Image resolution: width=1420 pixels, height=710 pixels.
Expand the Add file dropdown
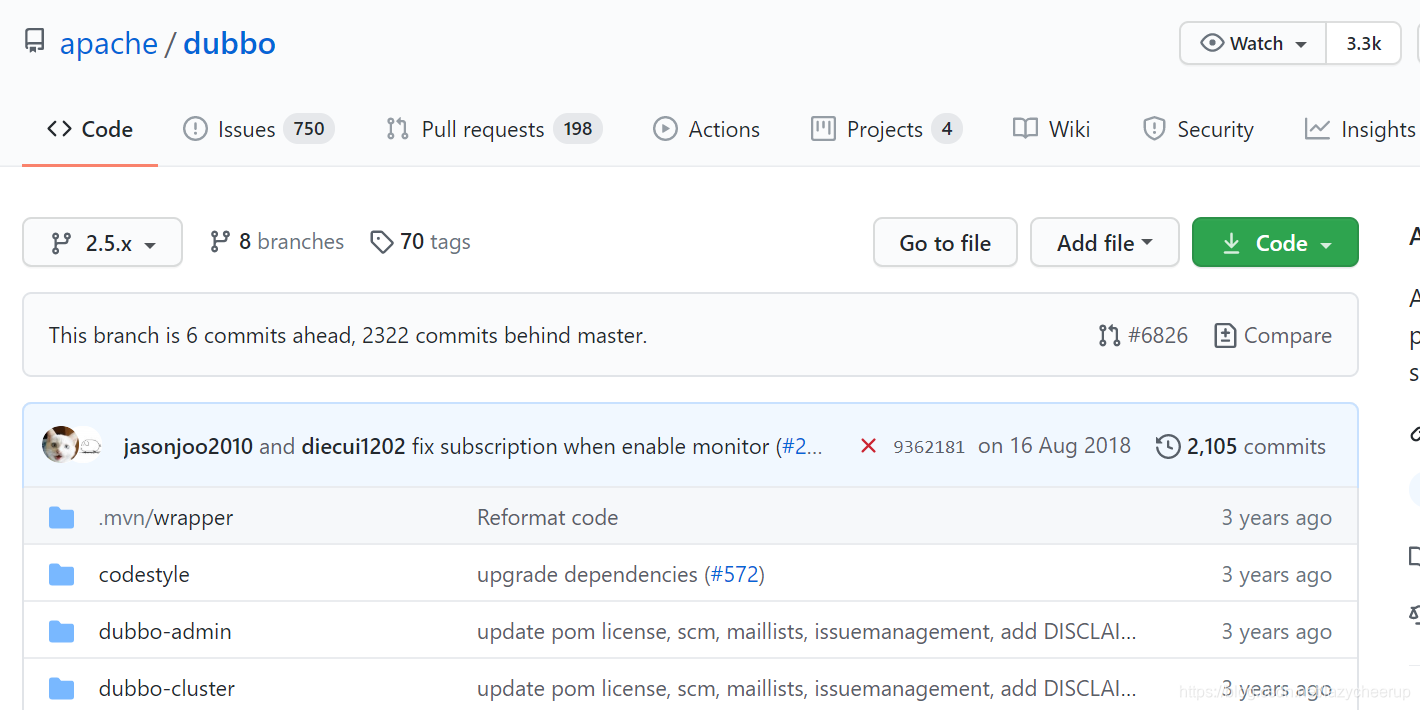1105,242
